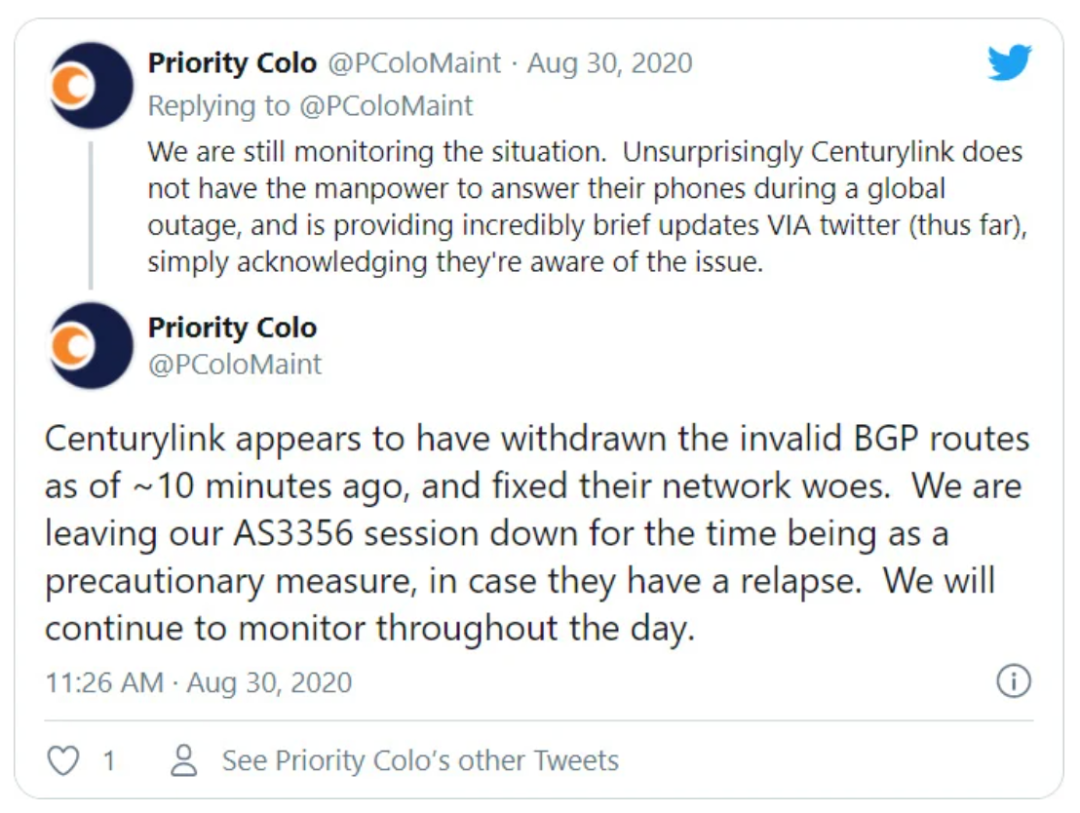Click the vertical thread line connecting the tweets

pyautogui.click(x=91, y=214)
